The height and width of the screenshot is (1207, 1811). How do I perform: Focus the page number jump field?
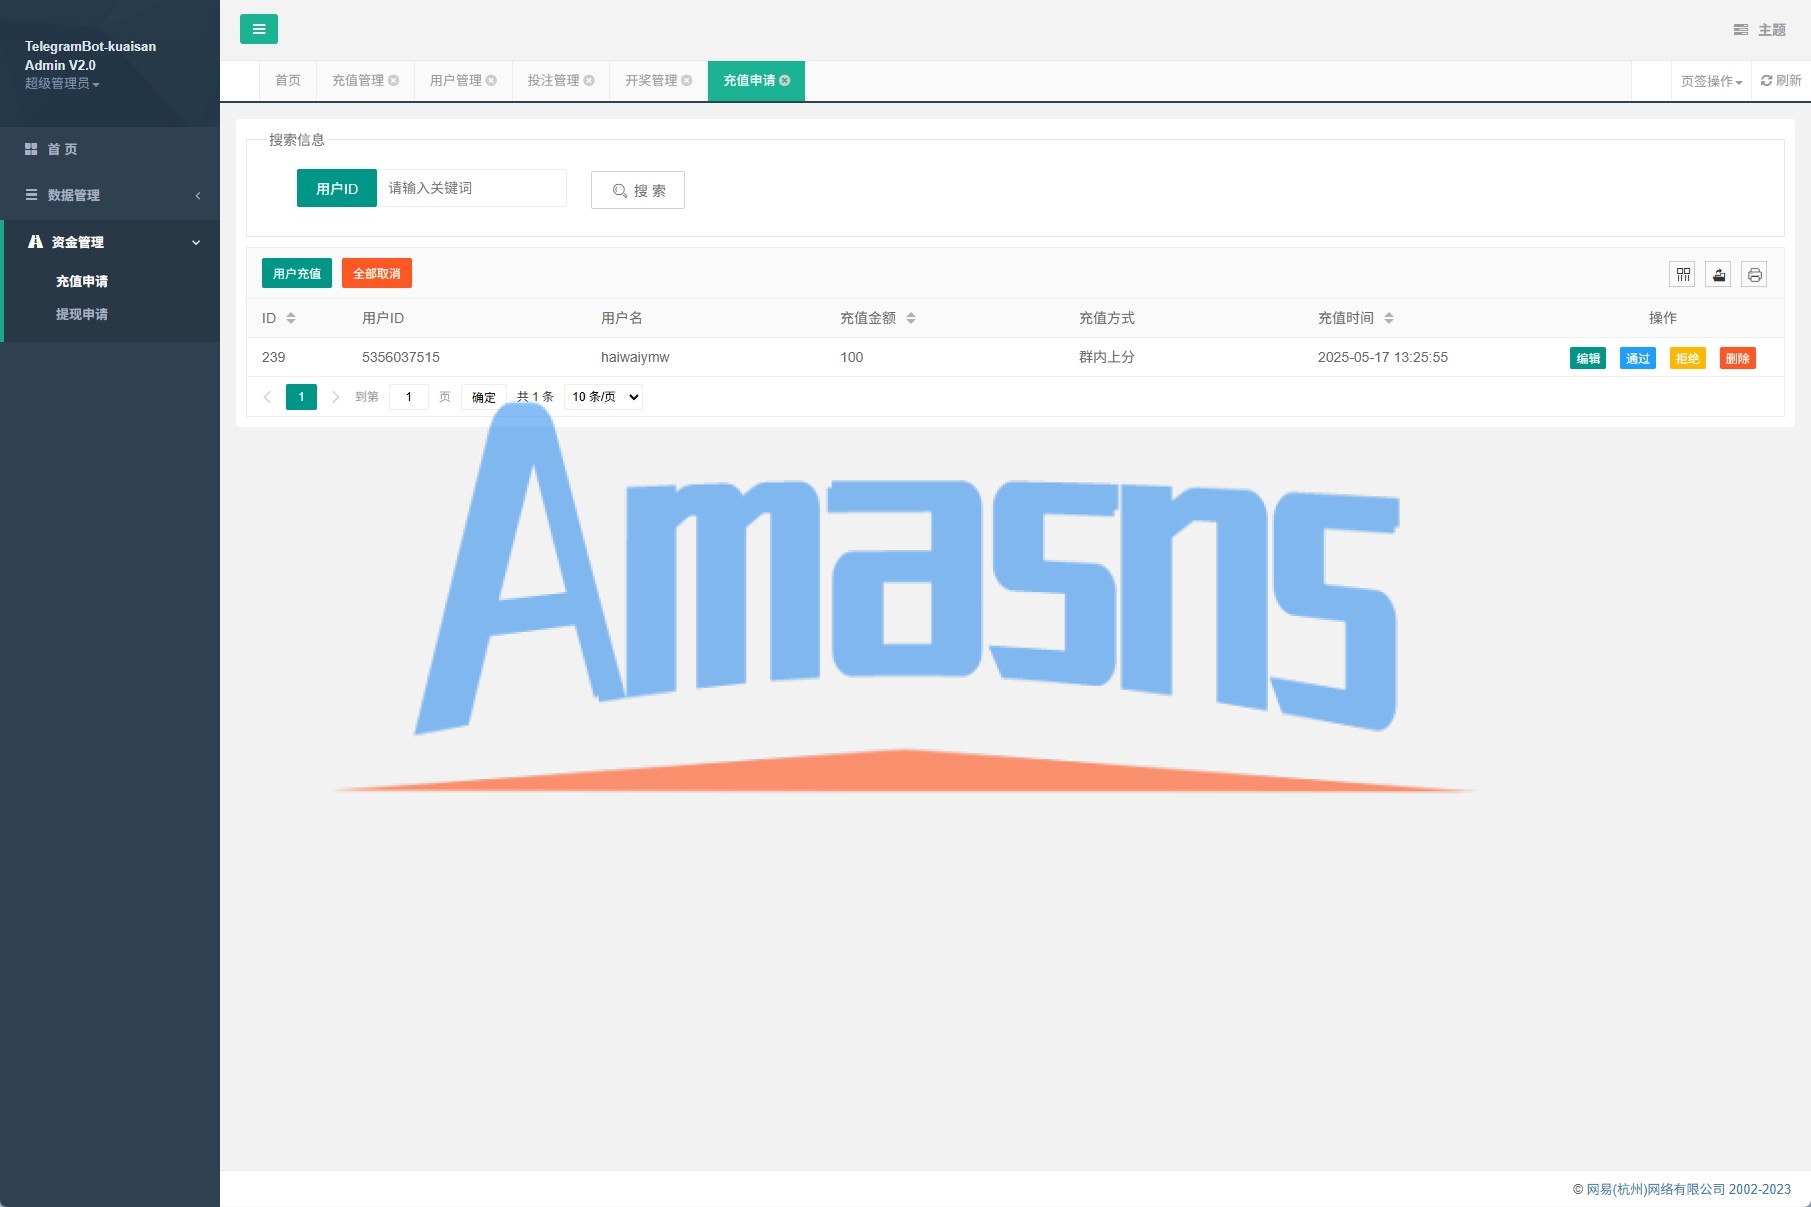(x=409, y=397)
